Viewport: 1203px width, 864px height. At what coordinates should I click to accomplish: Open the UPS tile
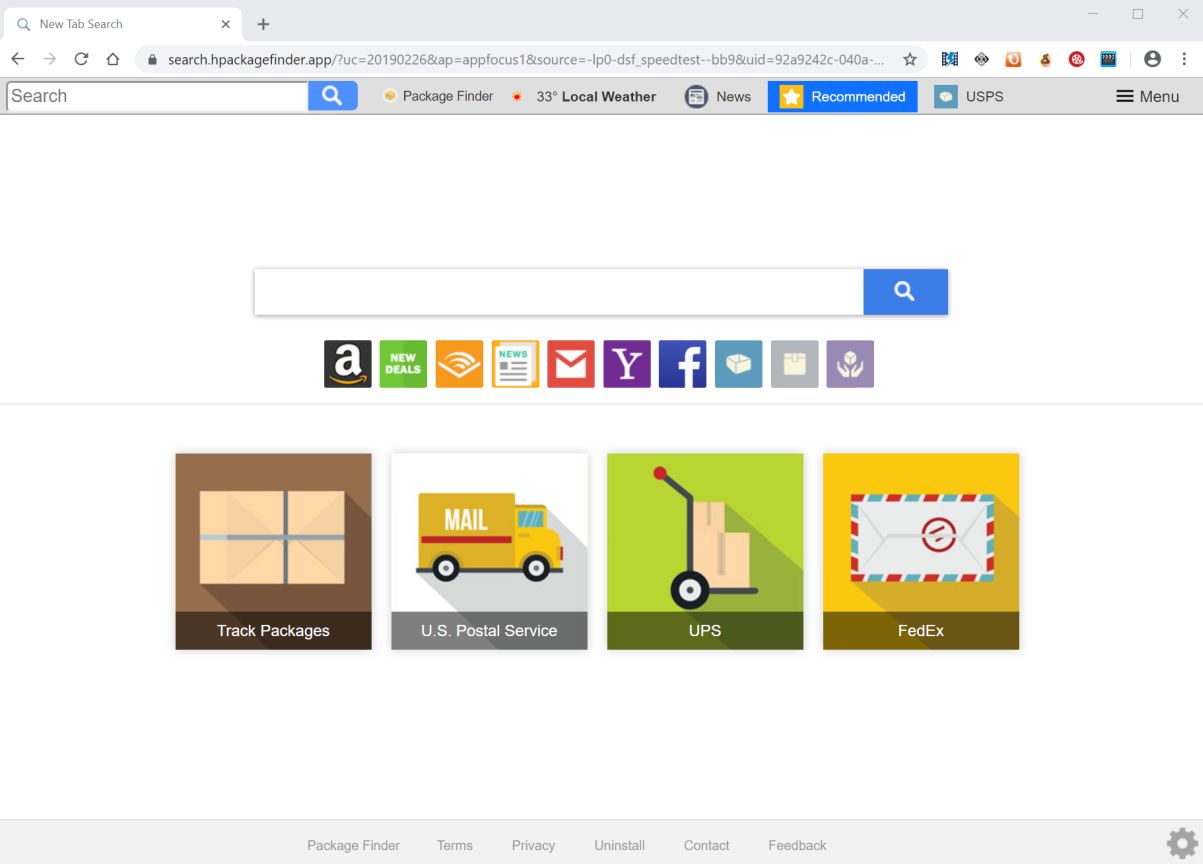[x=705, y=551]
